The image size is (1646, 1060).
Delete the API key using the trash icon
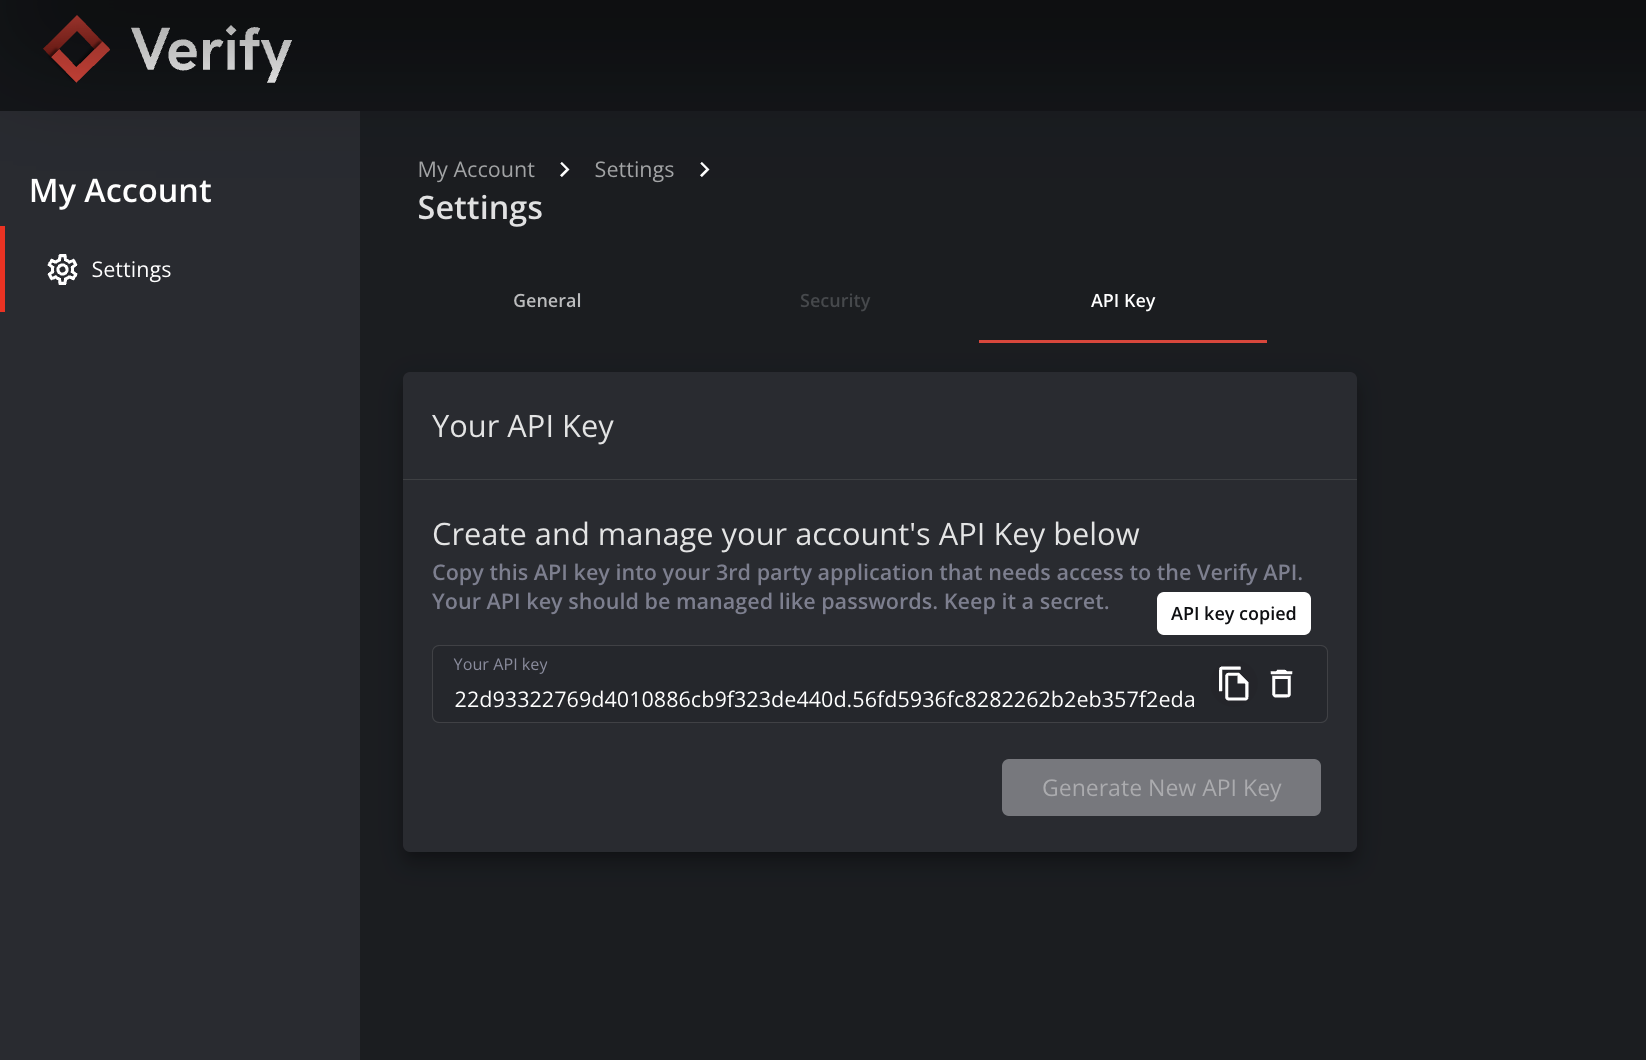[x=1282, y=684]
